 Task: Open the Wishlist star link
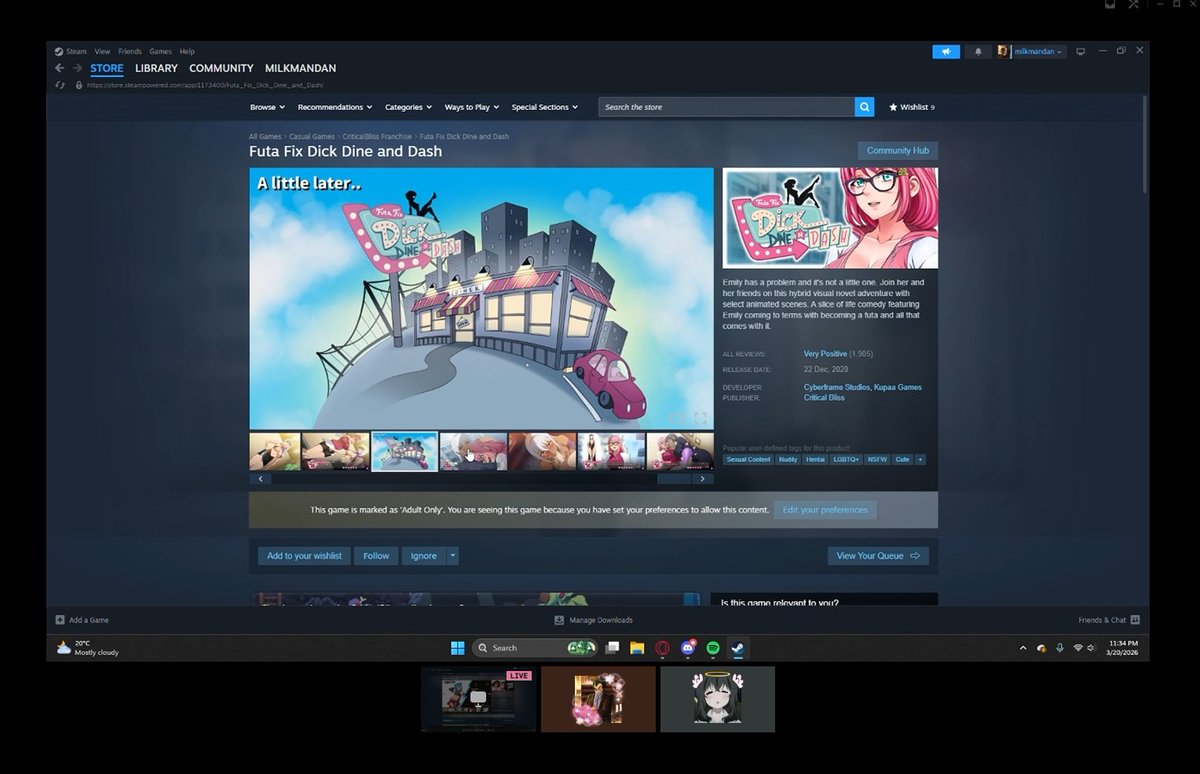[911, 107]
